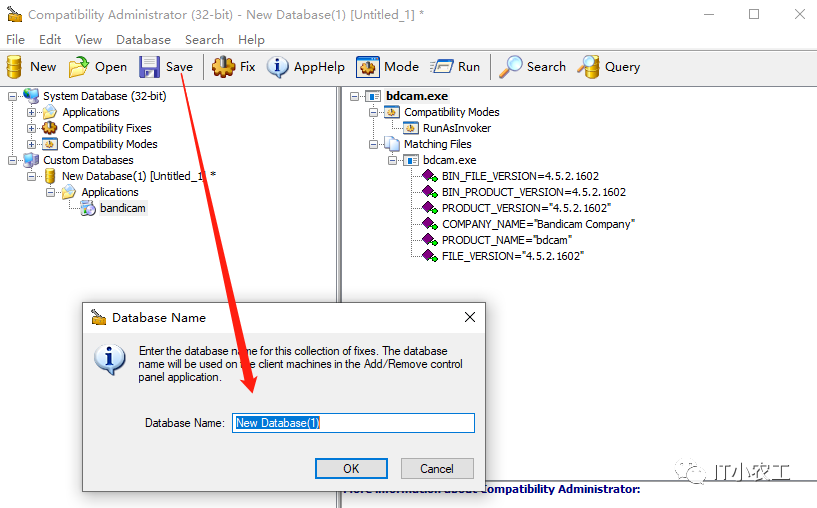Collapse the System Database (32-bit) node
This screenshot has height=508, width=817.
13,96
